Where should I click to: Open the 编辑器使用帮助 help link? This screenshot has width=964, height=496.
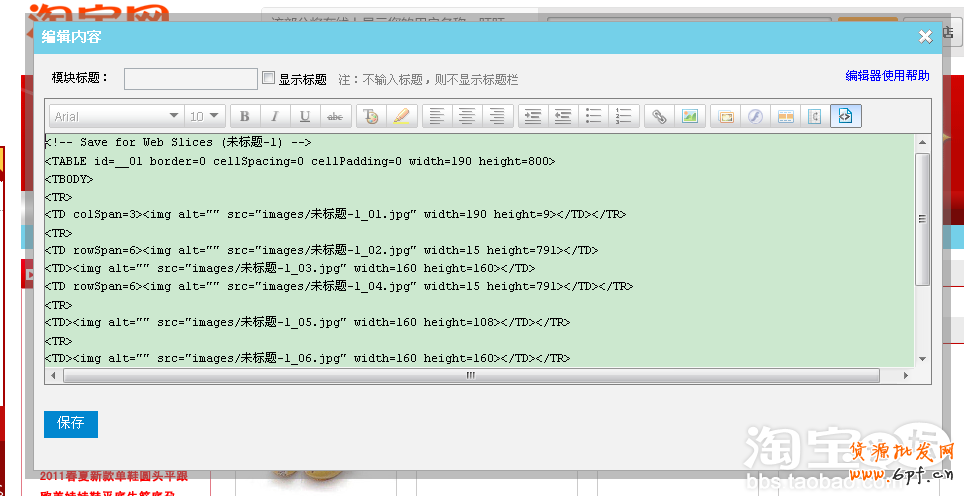coord(886,76)
